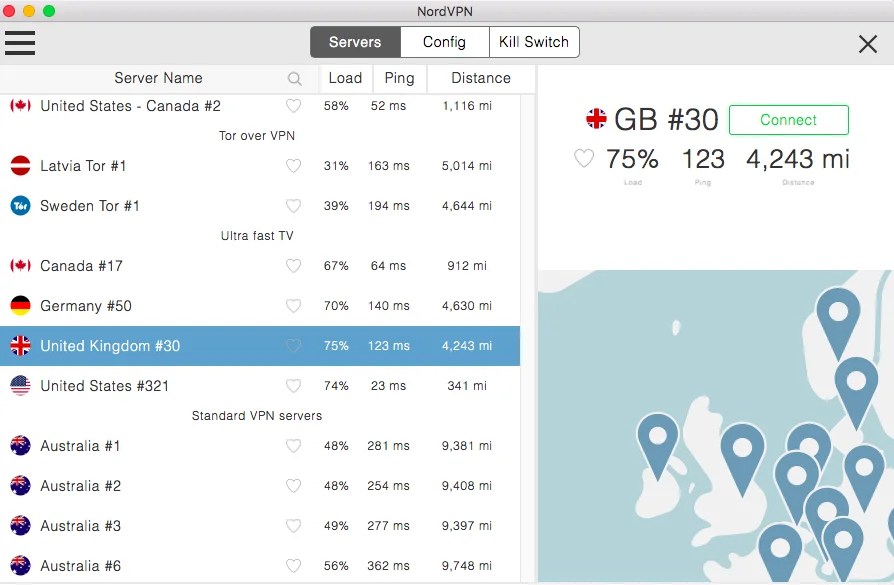Click the Ultra fast TV section header
This screenshot has width=894, height=585.
tap(257, 235)
